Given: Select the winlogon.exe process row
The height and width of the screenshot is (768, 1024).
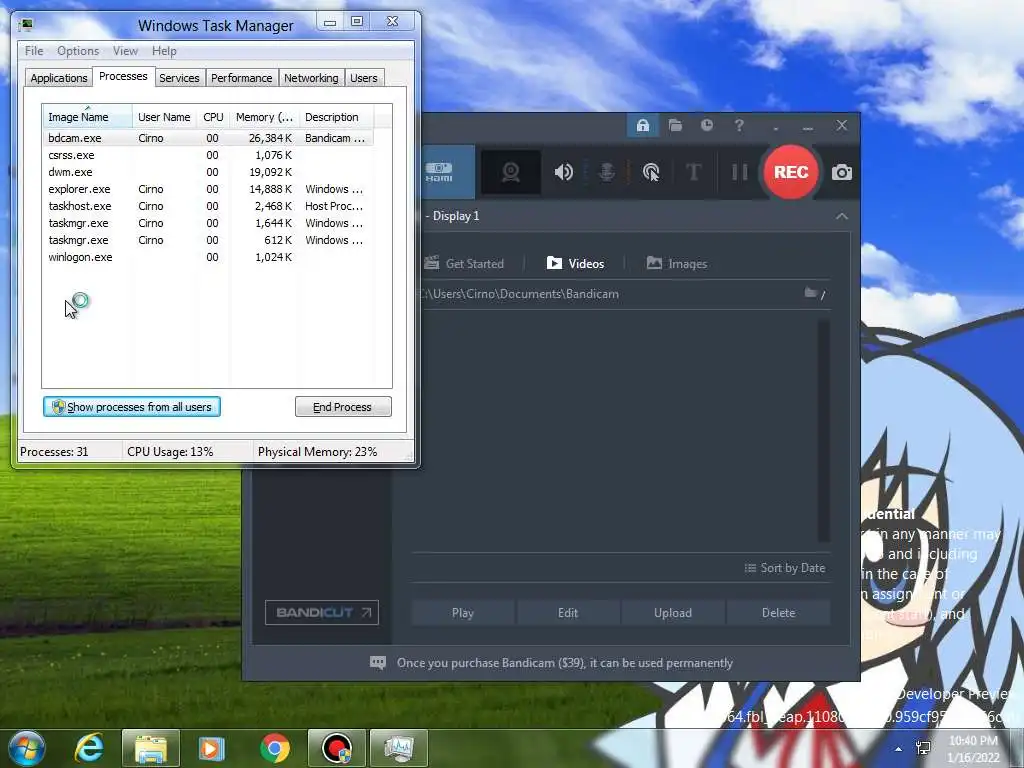Looking at the screenshot, I should [x=208, y=257].
